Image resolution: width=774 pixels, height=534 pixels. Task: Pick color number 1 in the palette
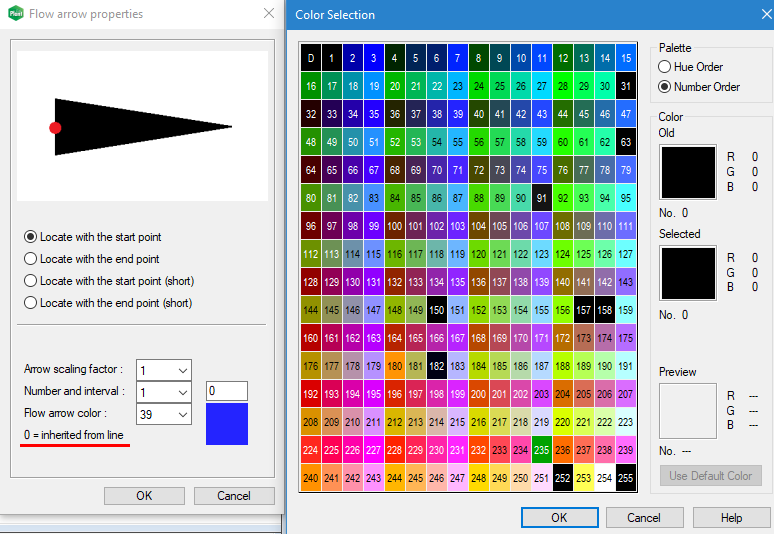(332, 58)
